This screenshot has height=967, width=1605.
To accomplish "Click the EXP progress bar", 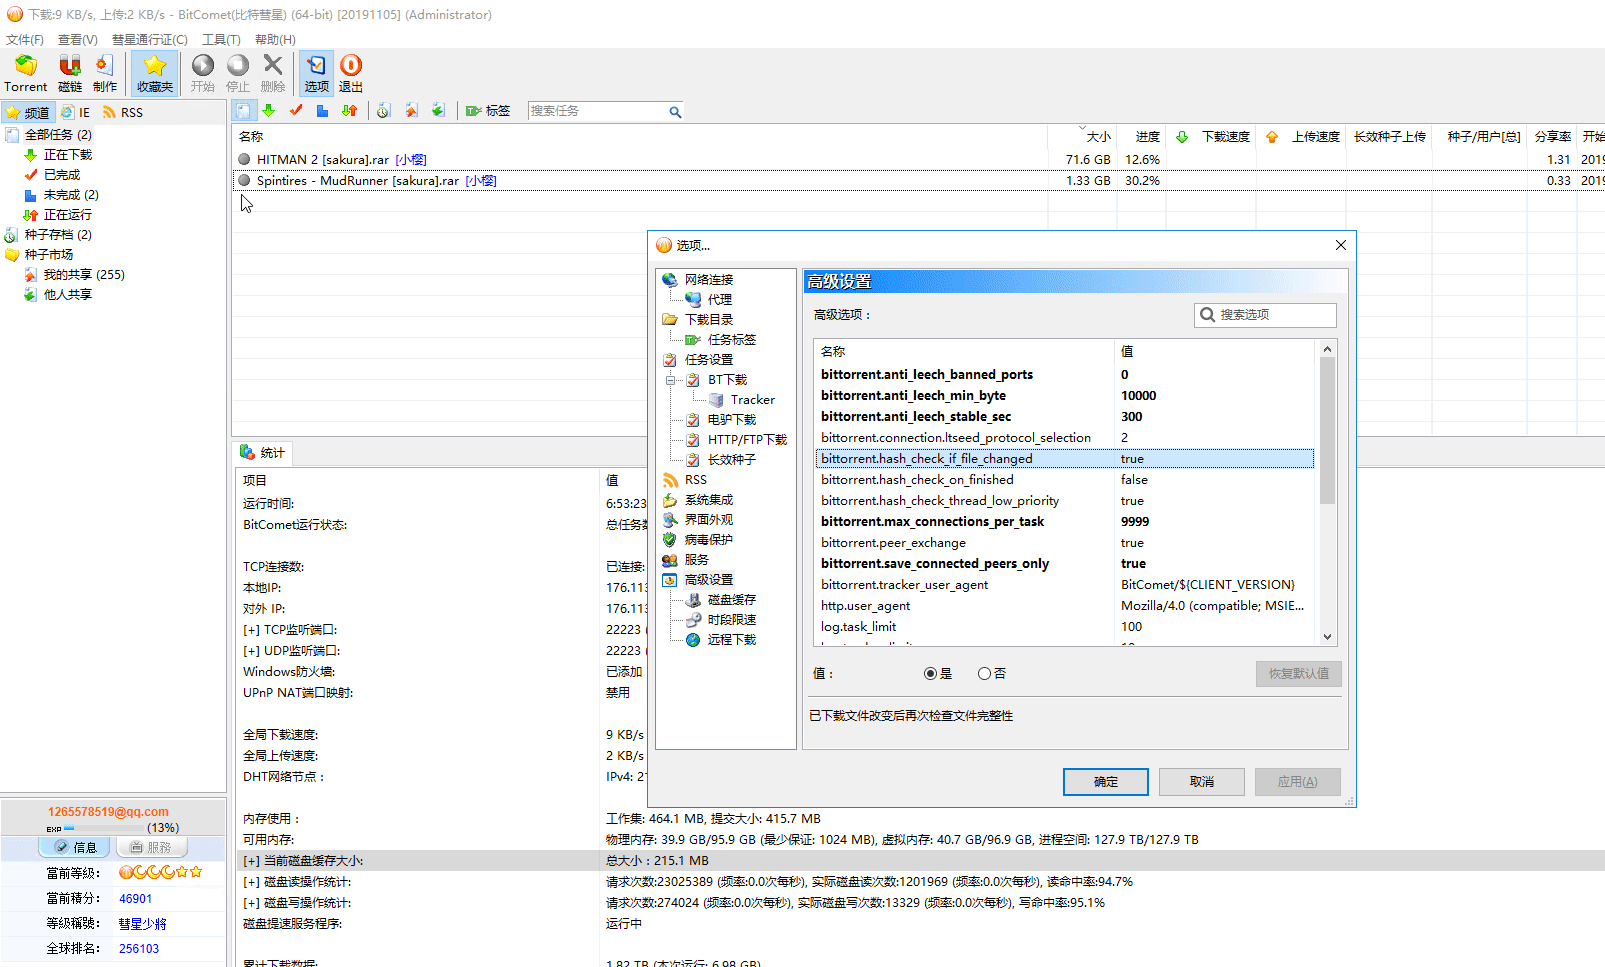I will coord(104,828).
